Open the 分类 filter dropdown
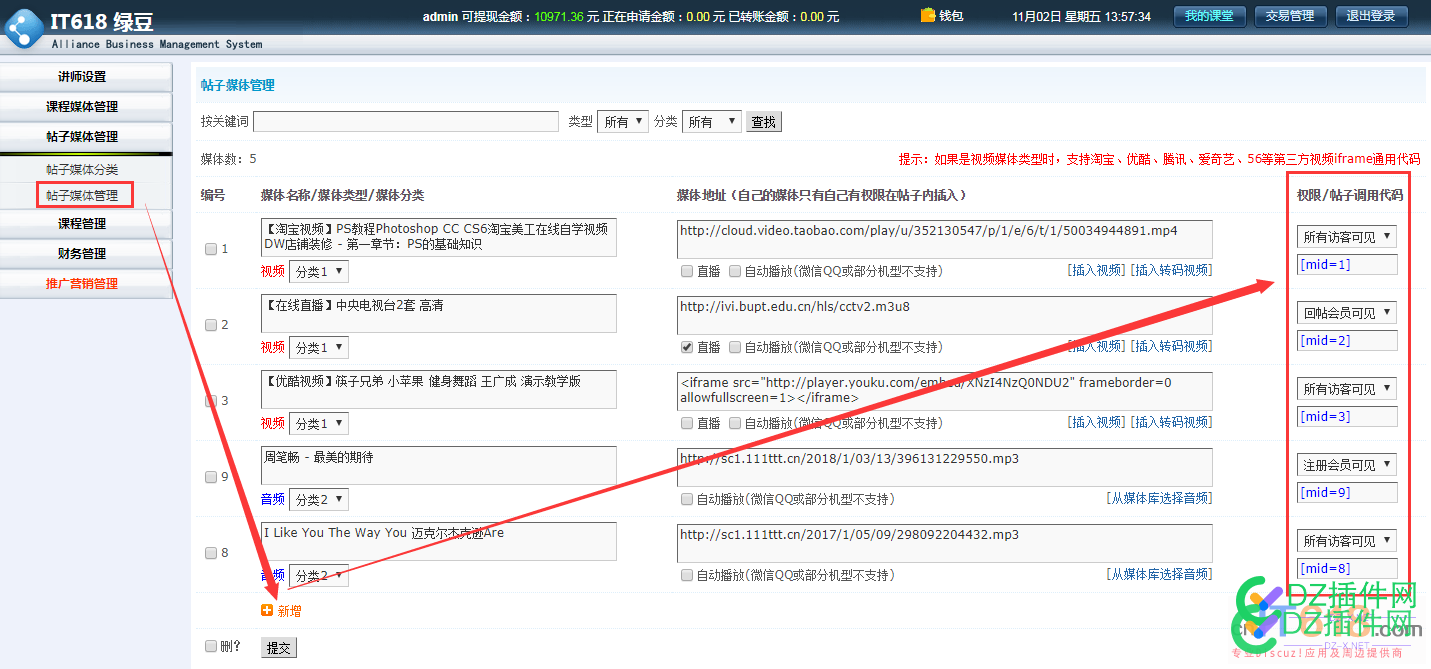1431x669 pixels. click(x=711, y=121)
